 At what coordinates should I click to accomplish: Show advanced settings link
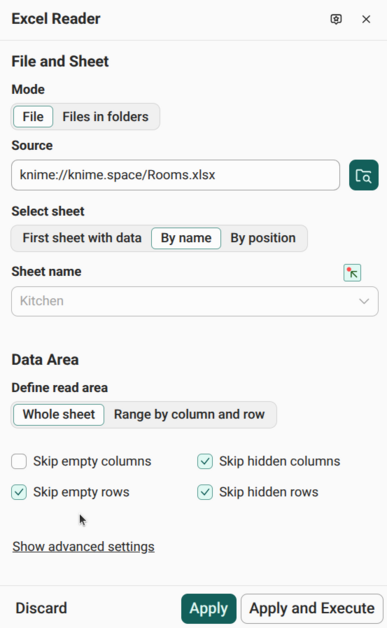pos(83,546)
